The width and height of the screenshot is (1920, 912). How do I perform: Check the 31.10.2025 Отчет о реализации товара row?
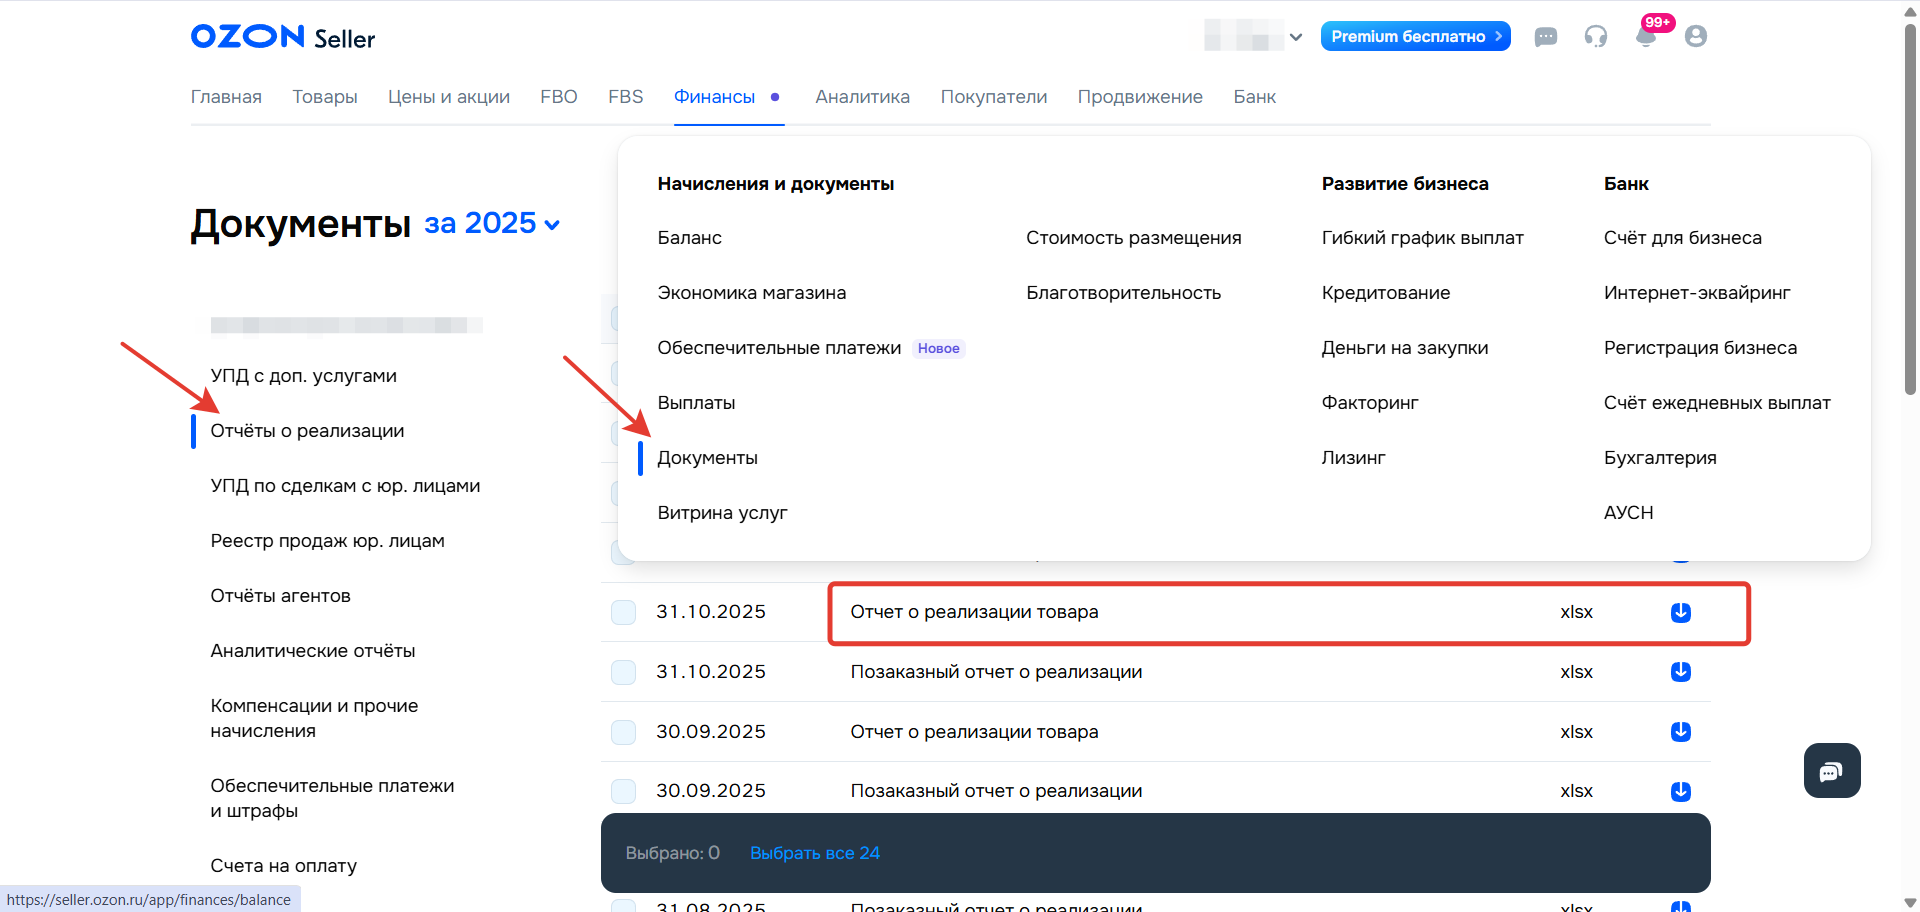pyautogui.click(x=624, y=612)
